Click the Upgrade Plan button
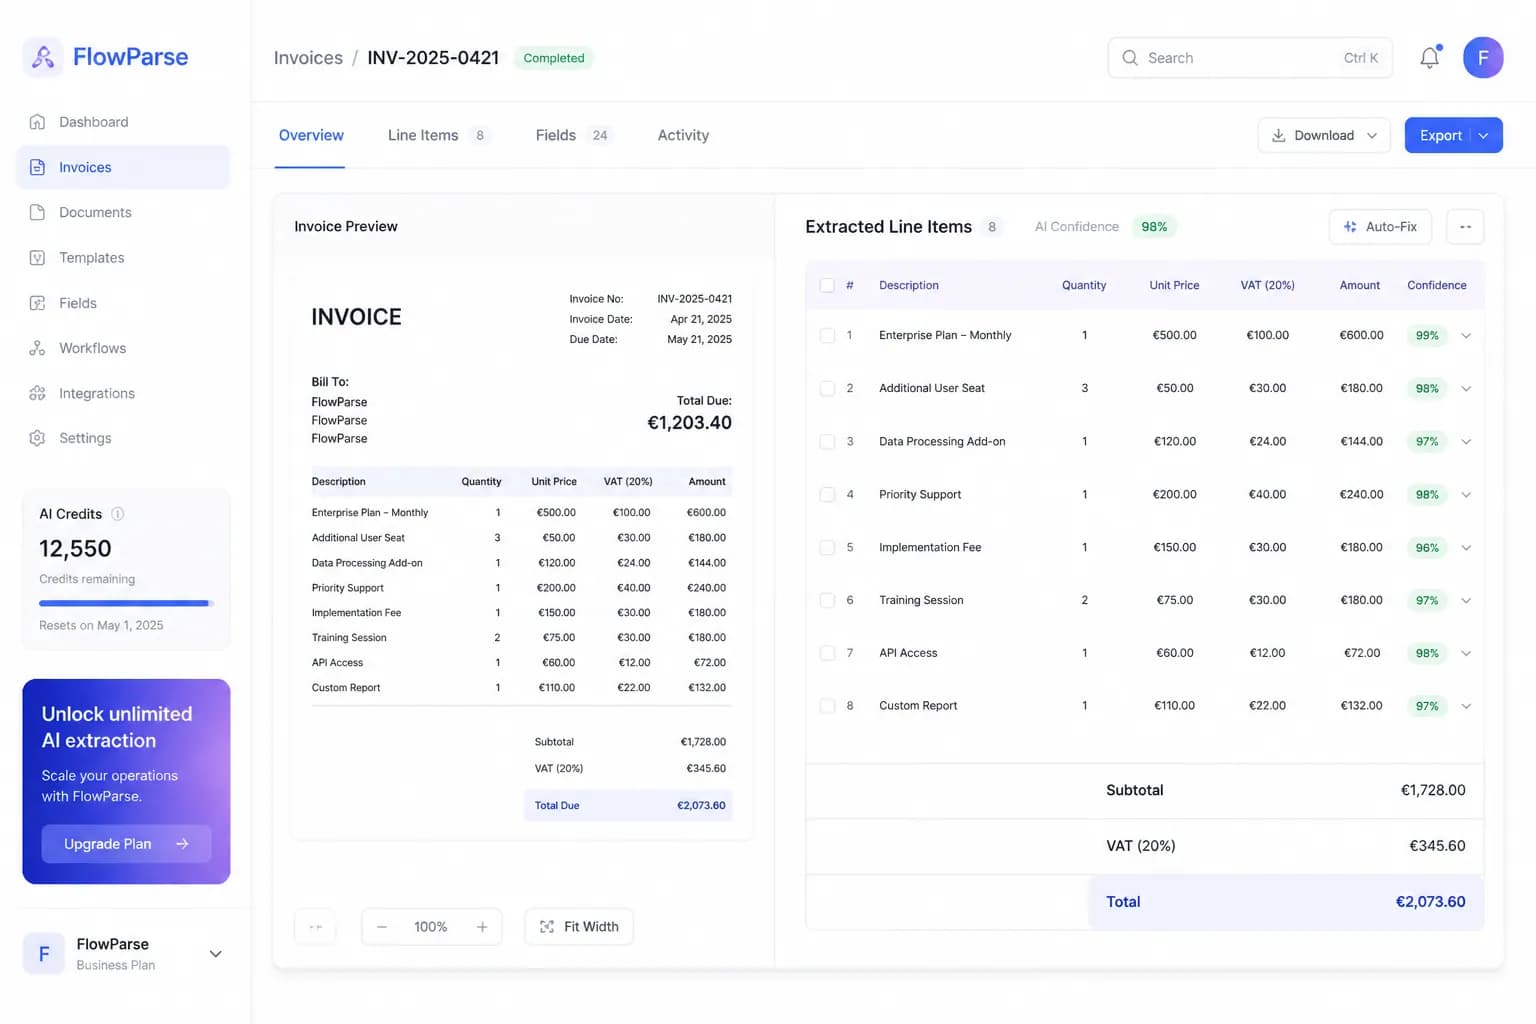The image size is (1536, 1024). coord(126,844)
